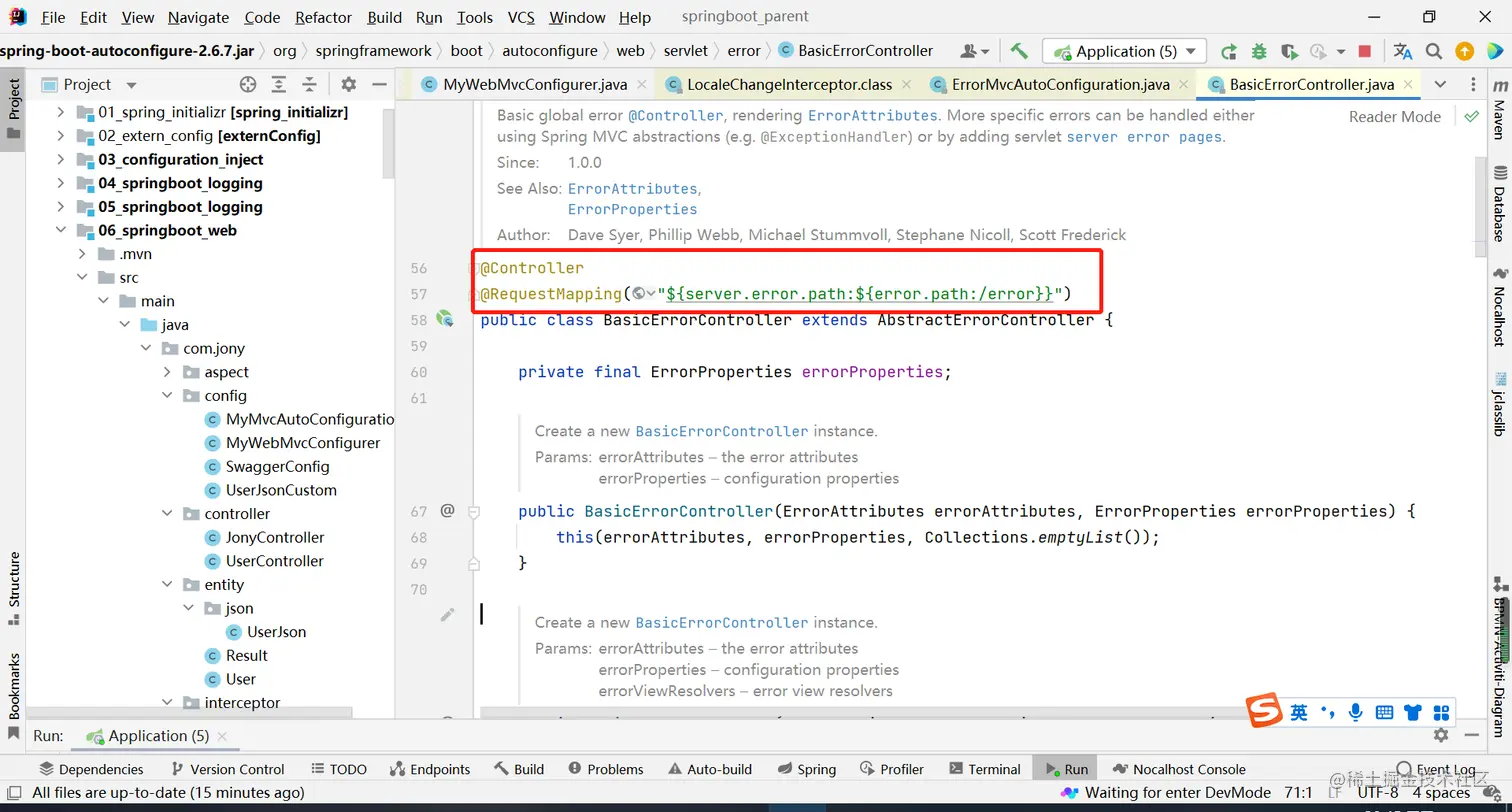Image resolution: width=1512 pixels, height=812 pixels.
Task: Collapse all nodes in the Project panel
Action: (x=310, y=85)
